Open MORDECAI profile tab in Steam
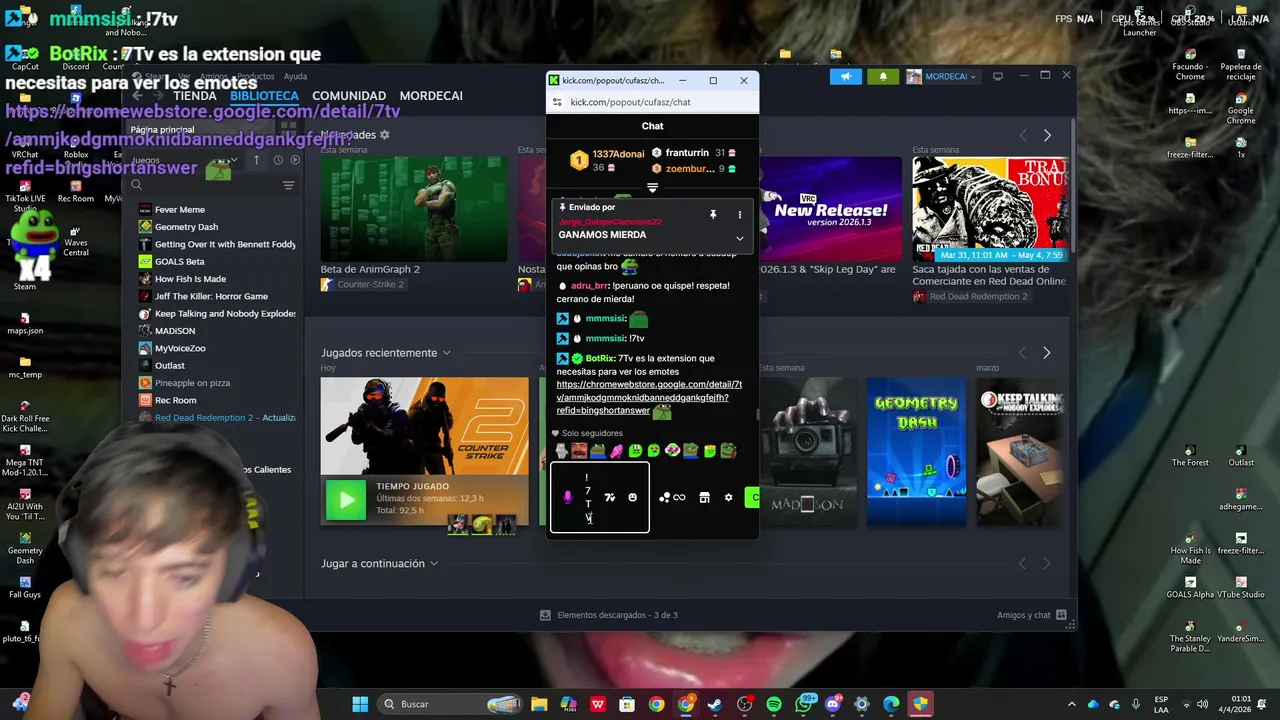 coord(431,96)
